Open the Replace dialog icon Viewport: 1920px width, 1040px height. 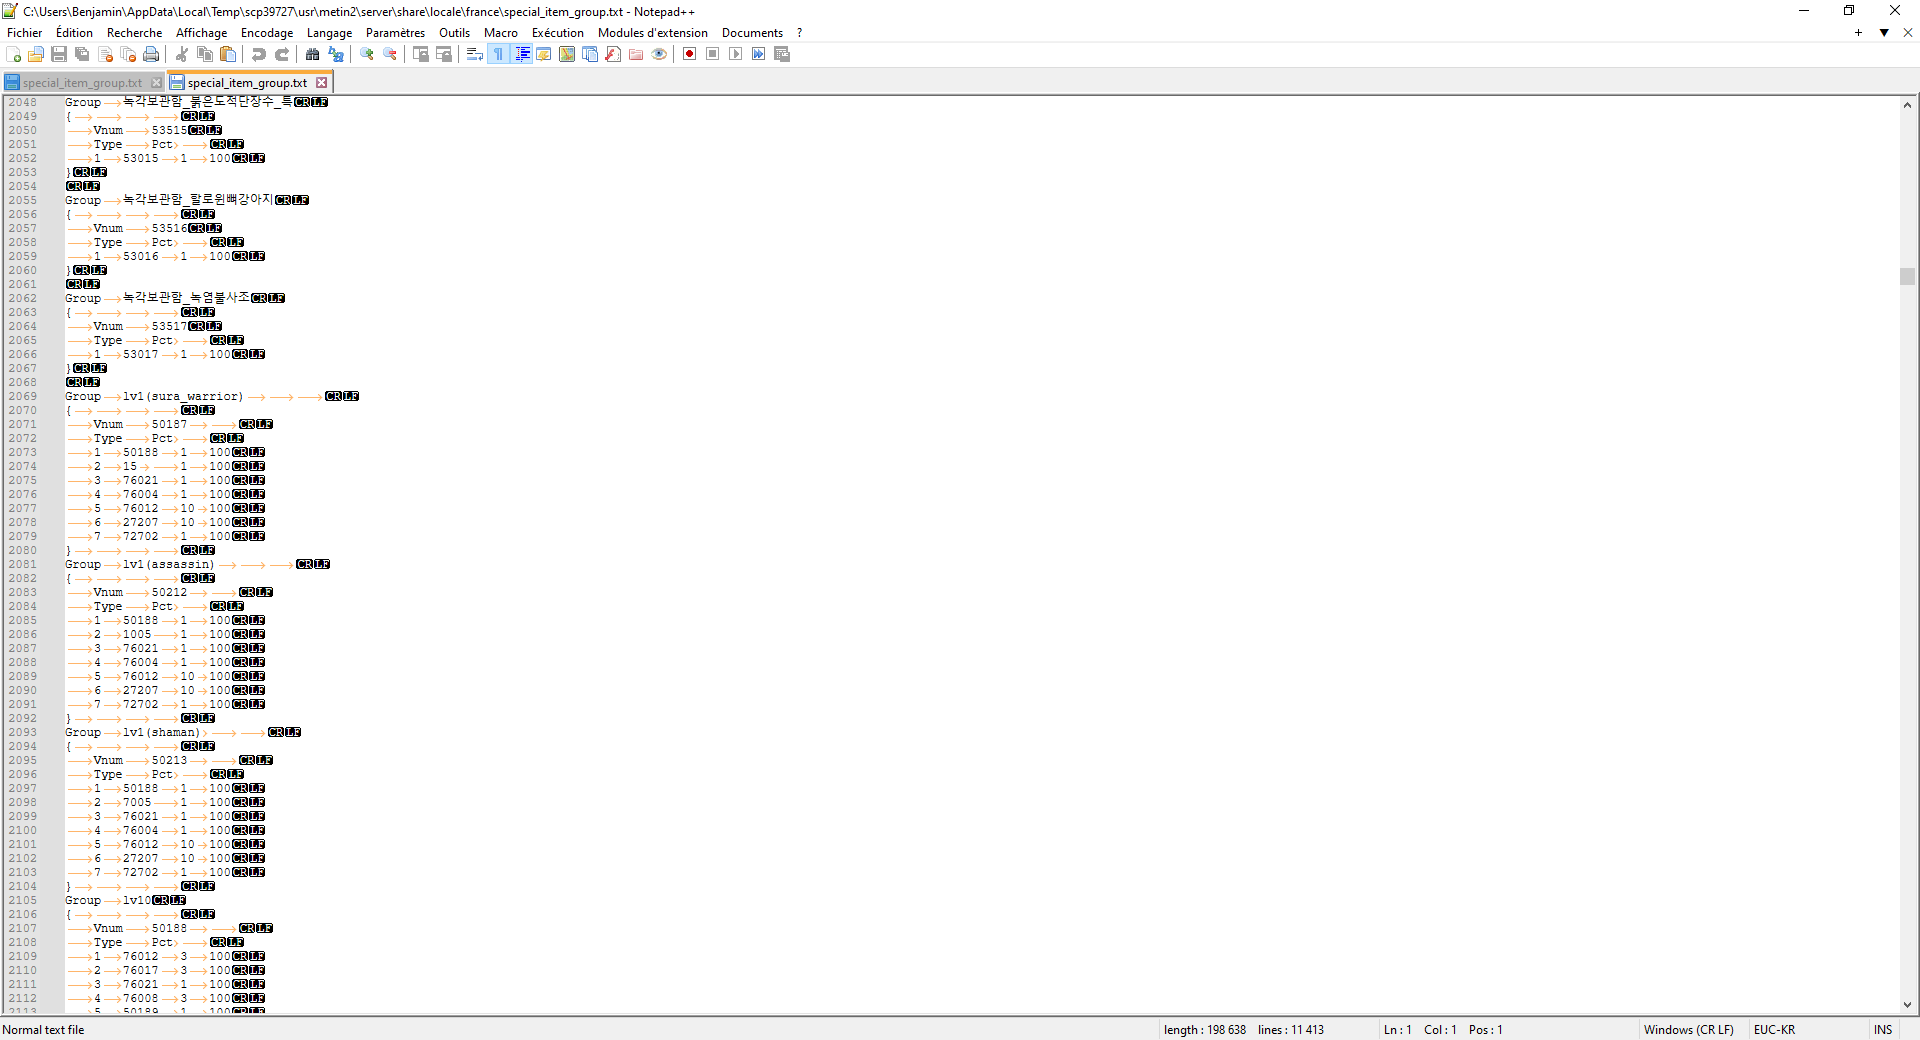coord(336,54)
